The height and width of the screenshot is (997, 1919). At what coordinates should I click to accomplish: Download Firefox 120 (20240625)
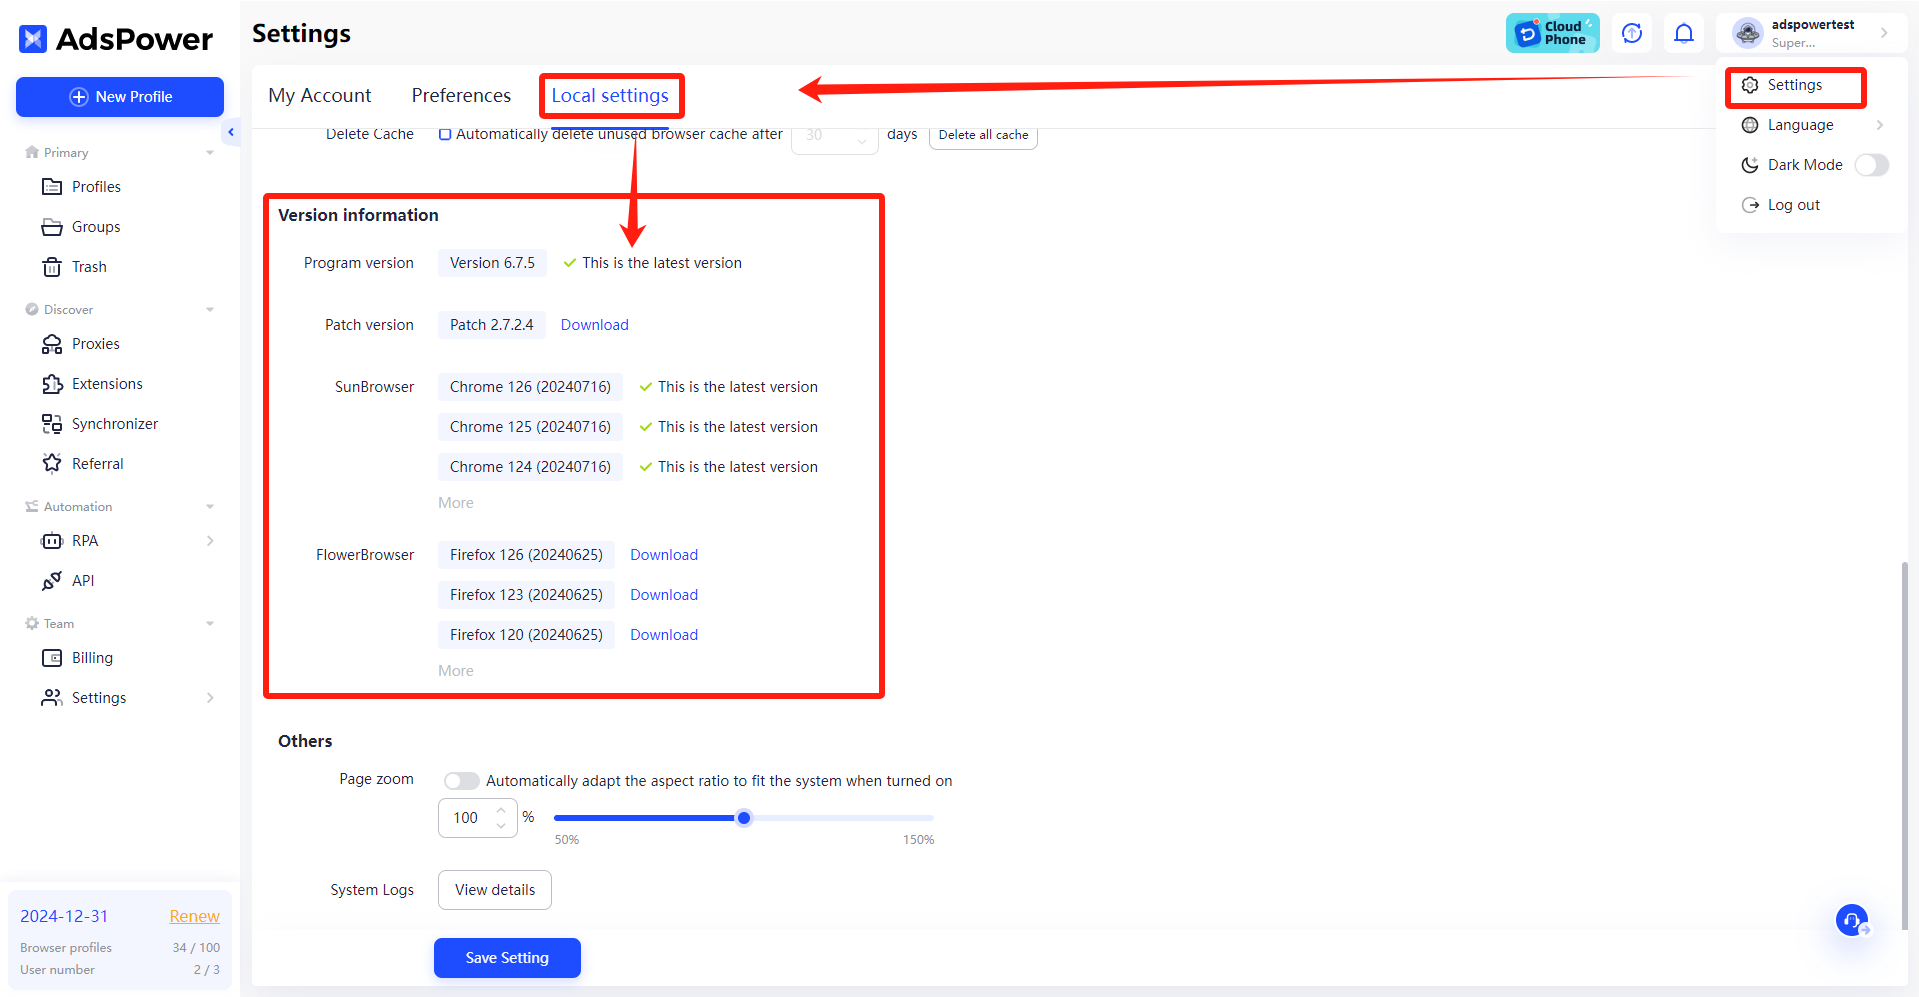(x=664, y=635)
